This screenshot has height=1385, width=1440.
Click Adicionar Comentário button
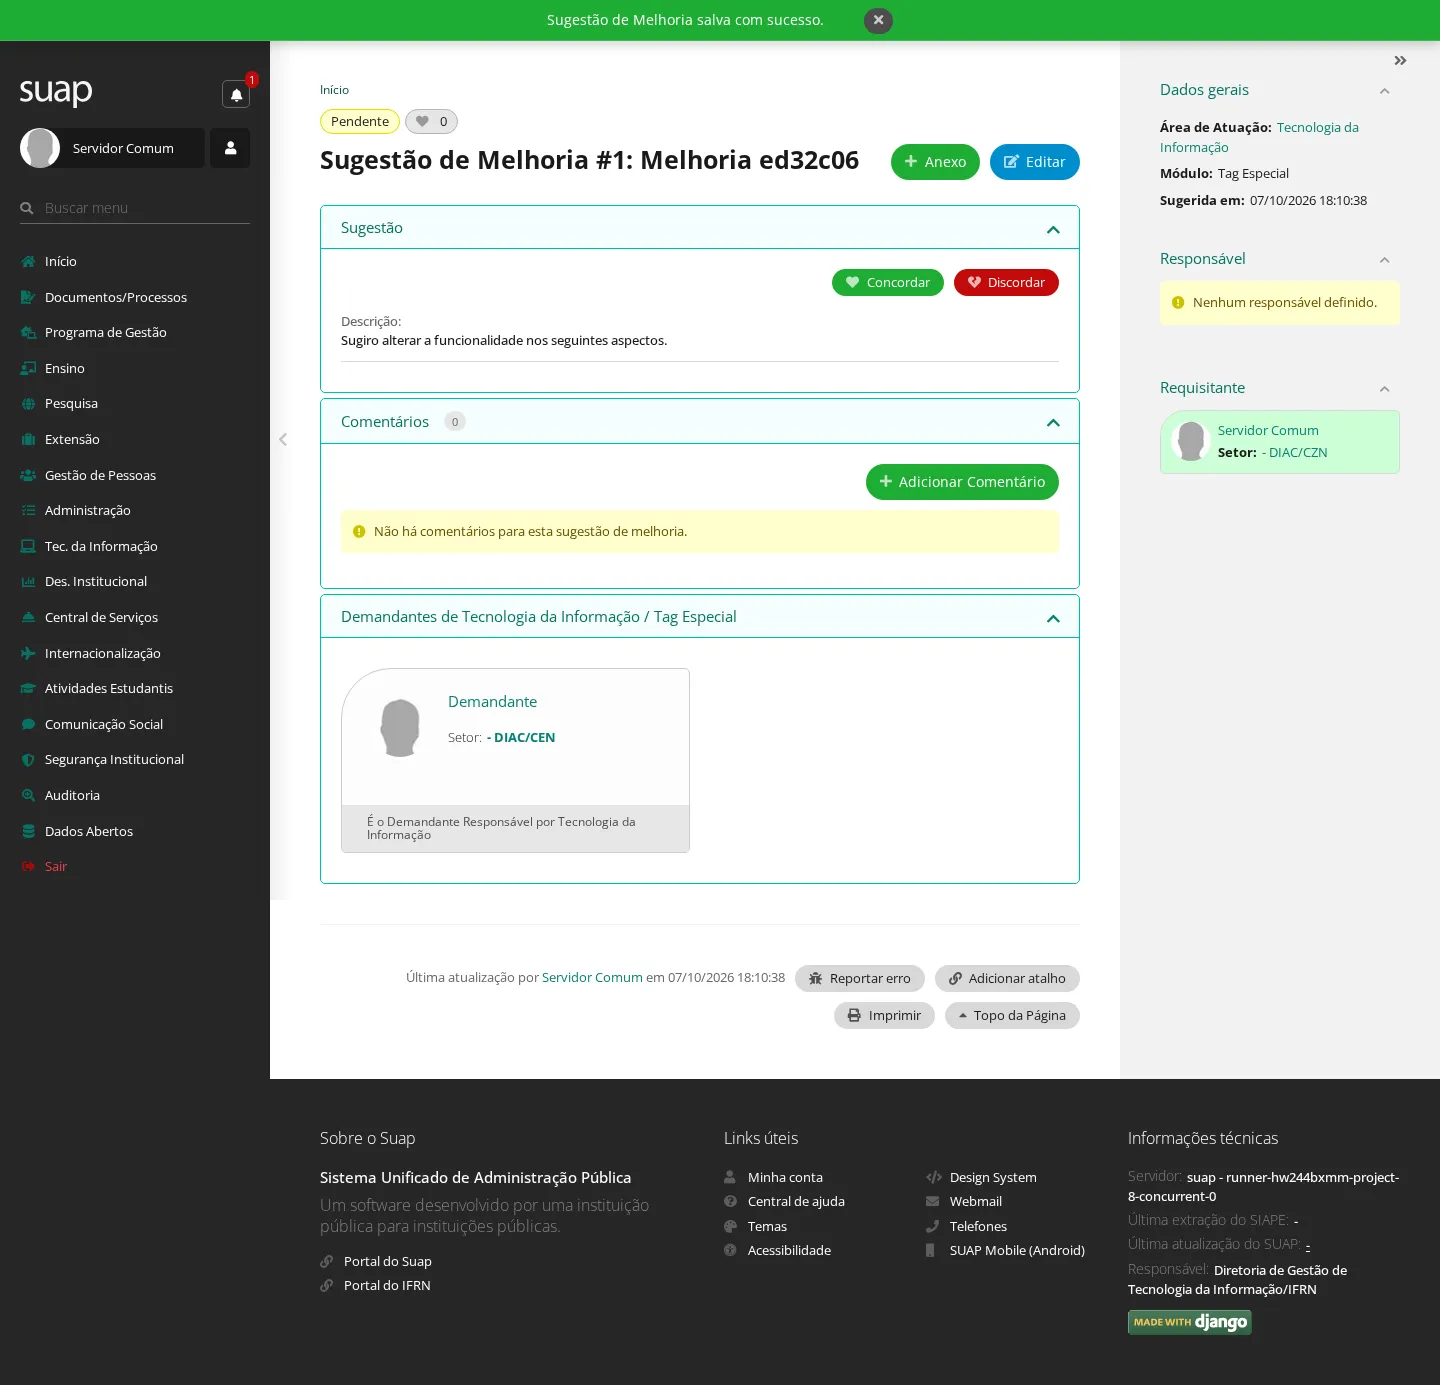pyautogui.click(x=962, y=482)
